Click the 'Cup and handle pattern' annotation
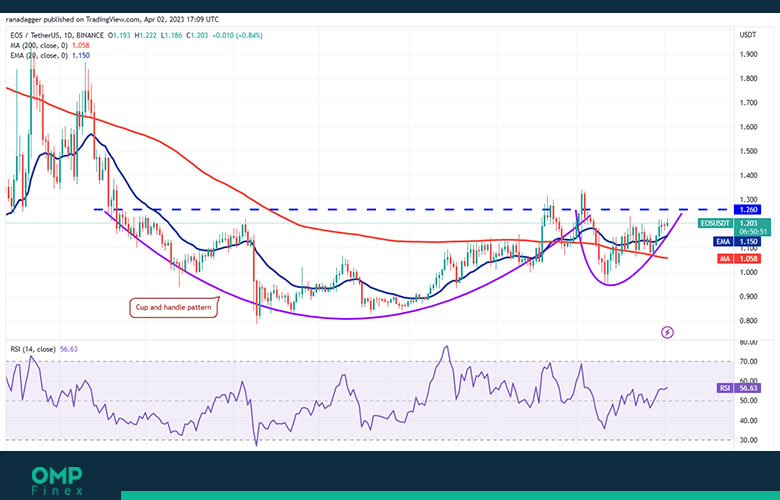Viewport: 780px width, 500px height. tap(174, 307)
